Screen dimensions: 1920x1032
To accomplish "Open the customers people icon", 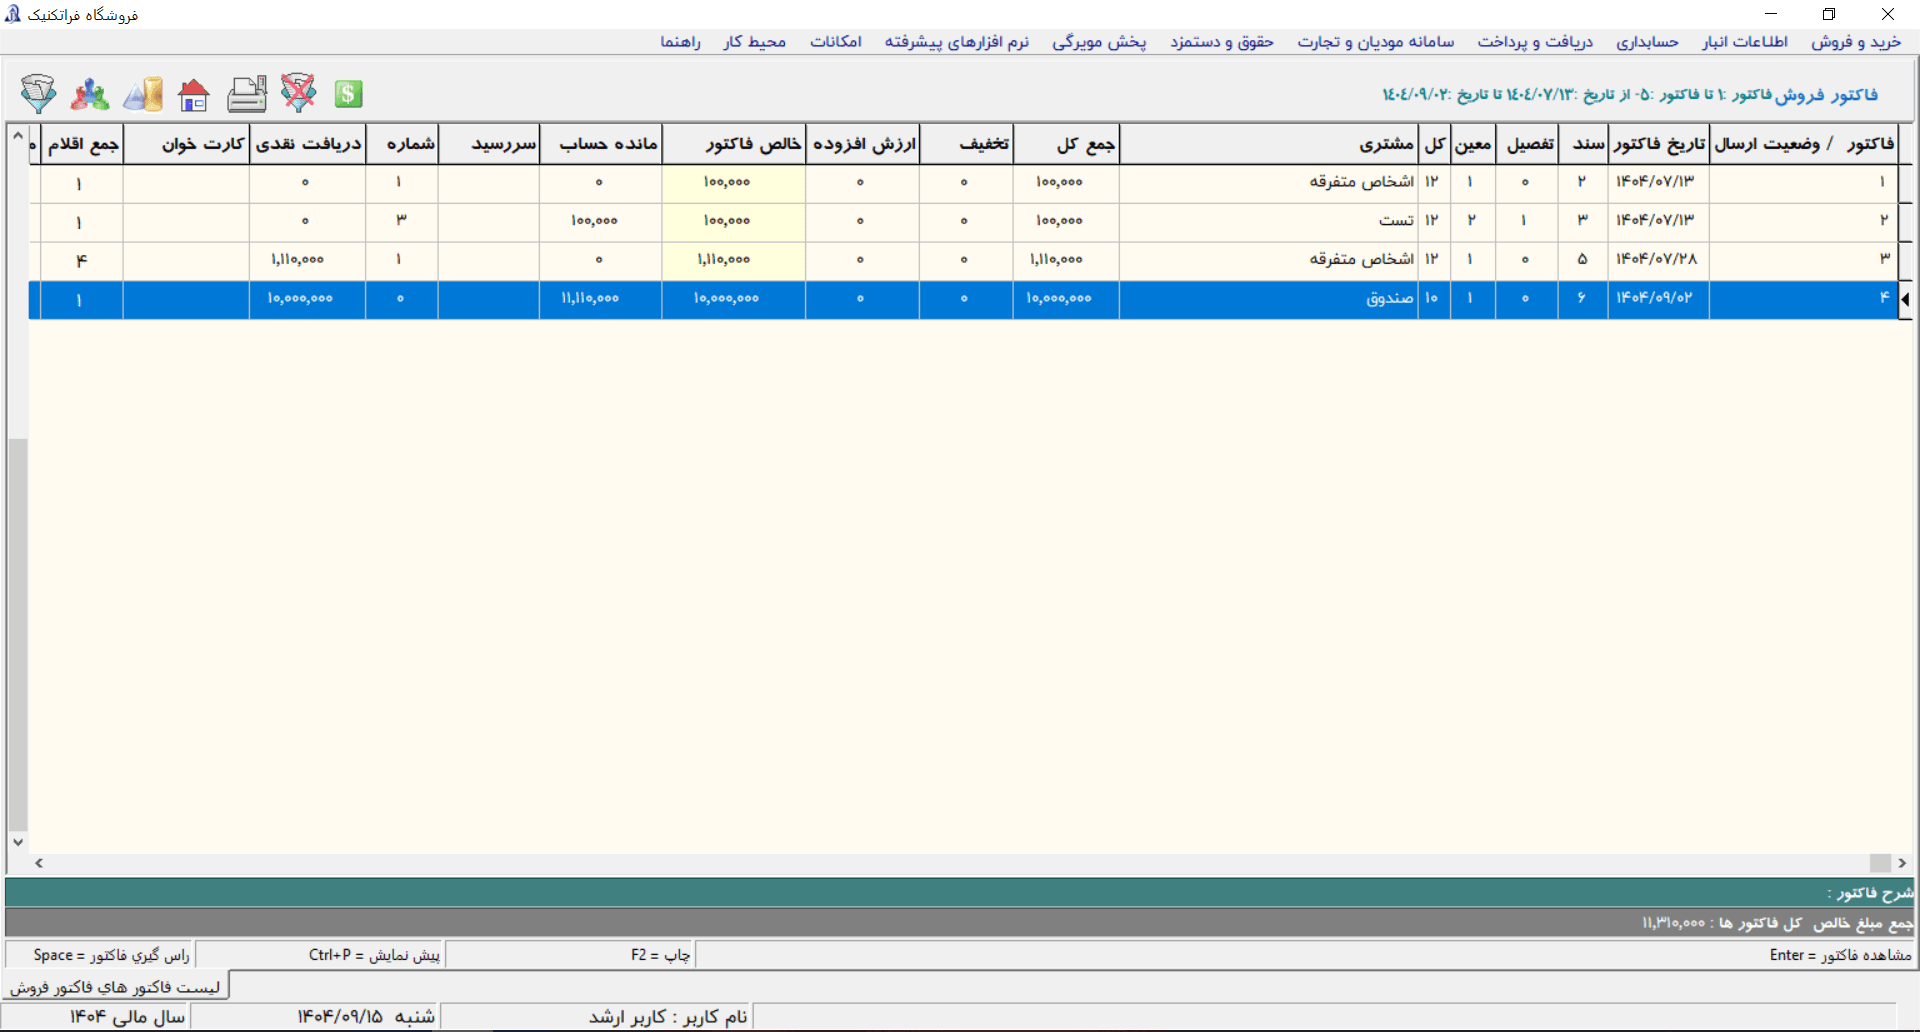I will pyautogui.click(x=90, y=94).
